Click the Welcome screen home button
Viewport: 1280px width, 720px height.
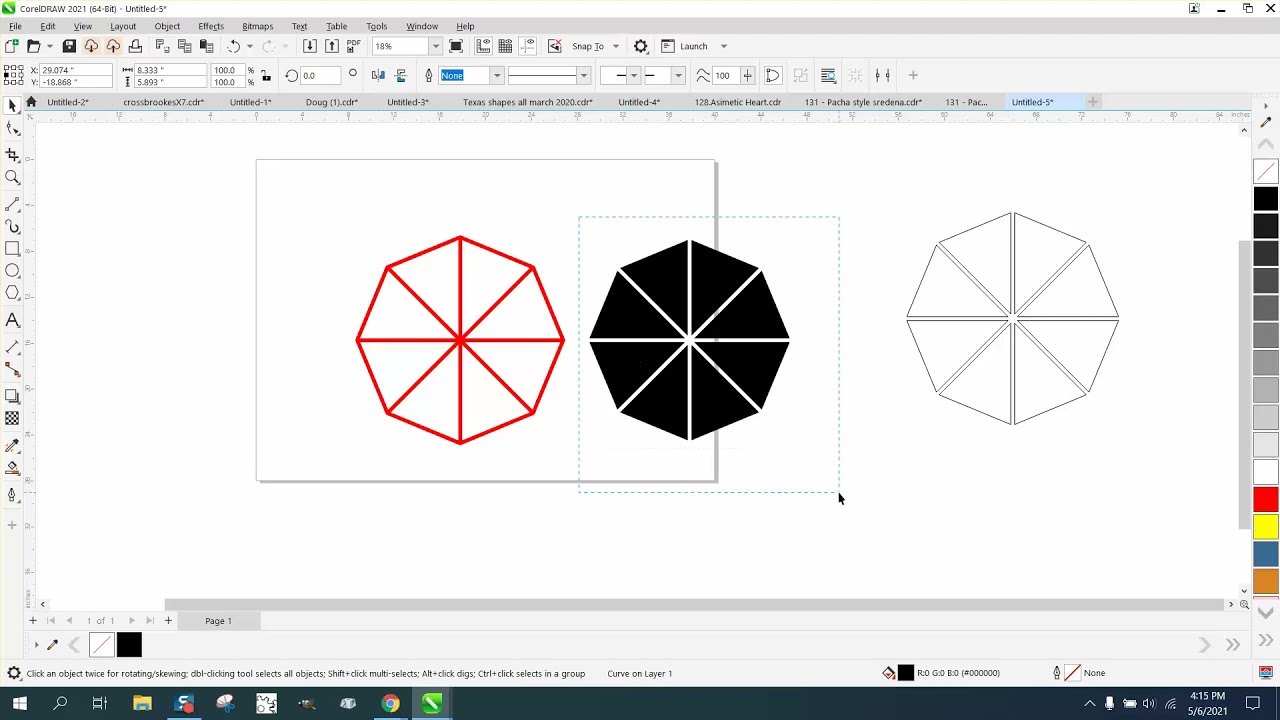(31, 102)
